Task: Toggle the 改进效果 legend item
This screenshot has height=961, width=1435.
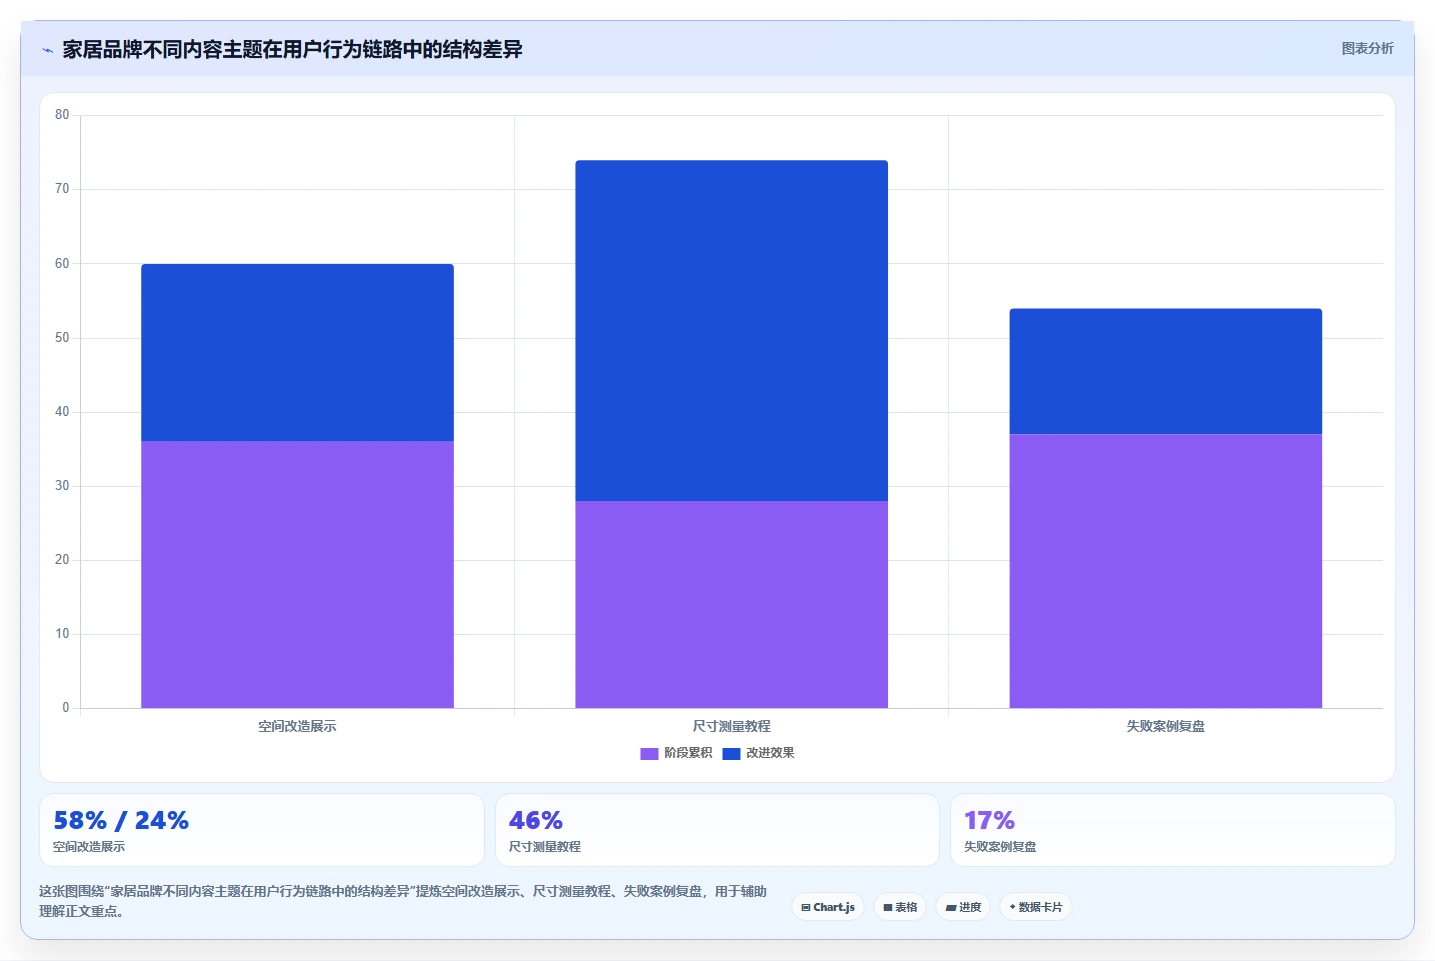Action: (x=758, y=753)
